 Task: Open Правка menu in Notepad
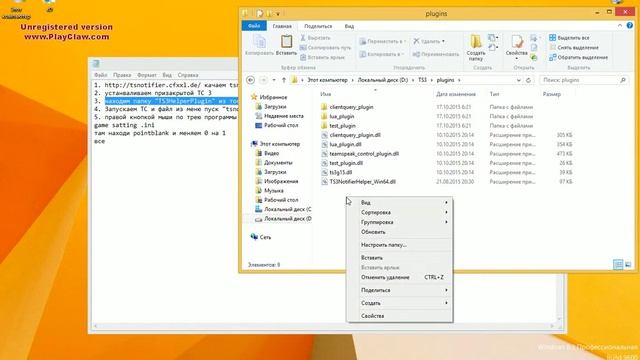(x=122, y=75)
